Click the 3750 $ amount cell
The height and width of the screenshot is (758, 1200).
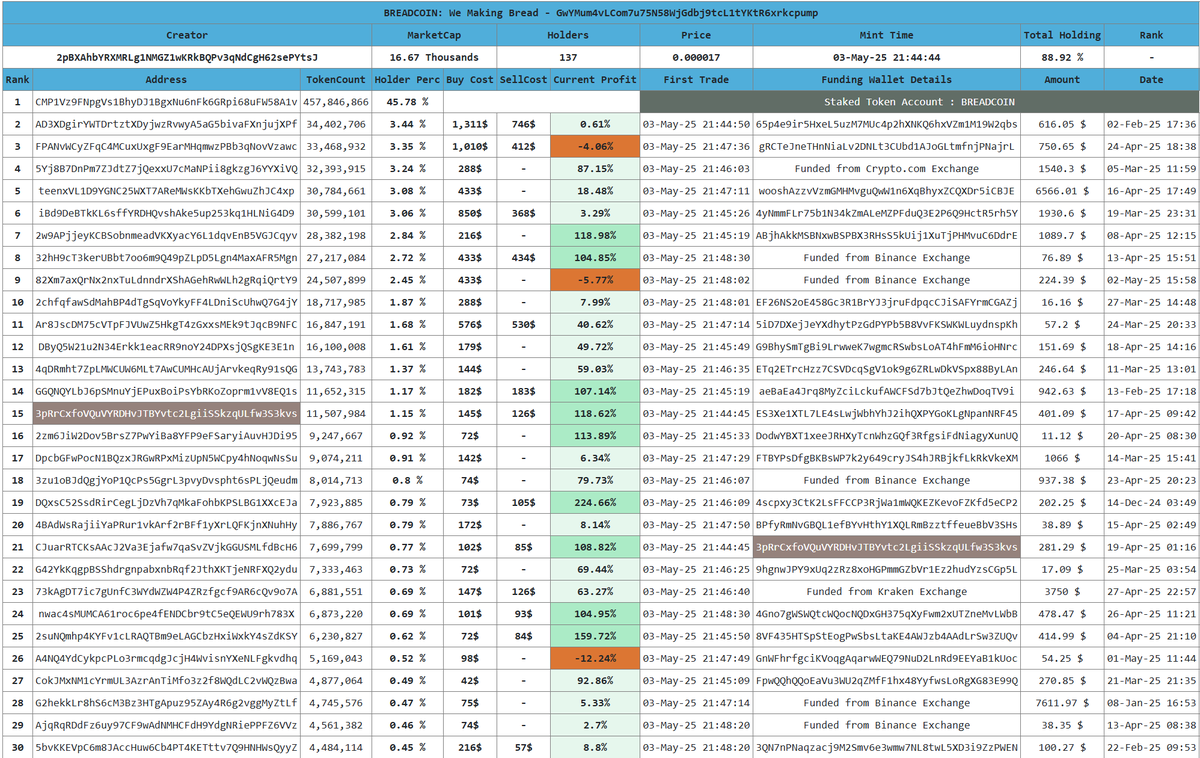pos(1061,591)
